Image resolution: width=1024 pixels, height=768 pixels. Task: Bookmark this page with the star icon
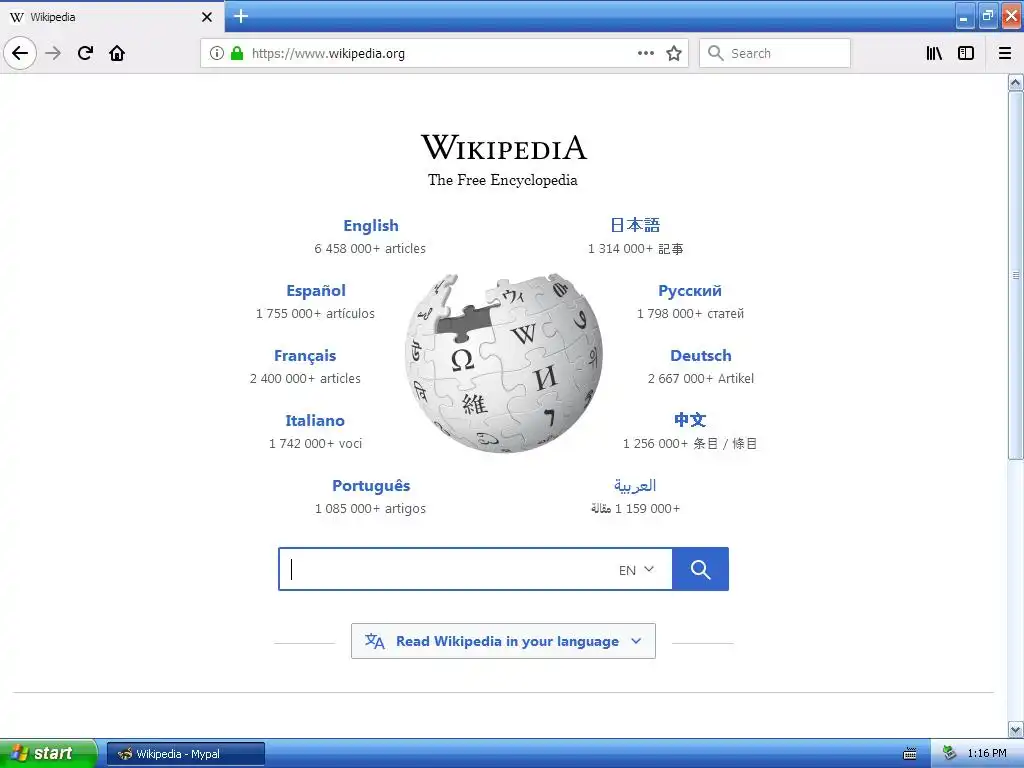pyautogui.click(x=674, y=53)
